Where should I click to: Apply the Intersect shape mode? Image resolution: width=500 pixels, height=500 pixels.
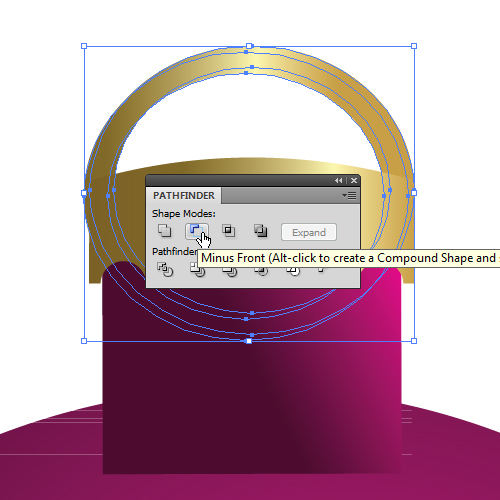point(229,231)
